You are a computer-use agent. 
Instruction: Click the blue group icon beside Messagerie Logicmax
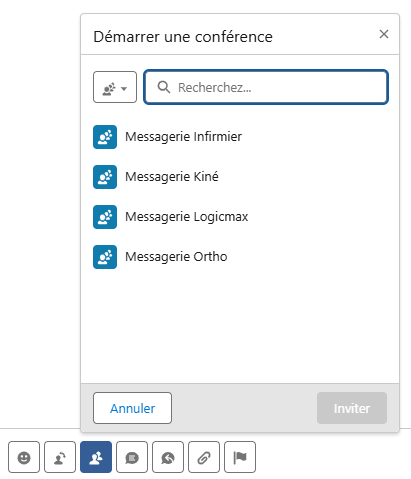[x=105, y=217]
